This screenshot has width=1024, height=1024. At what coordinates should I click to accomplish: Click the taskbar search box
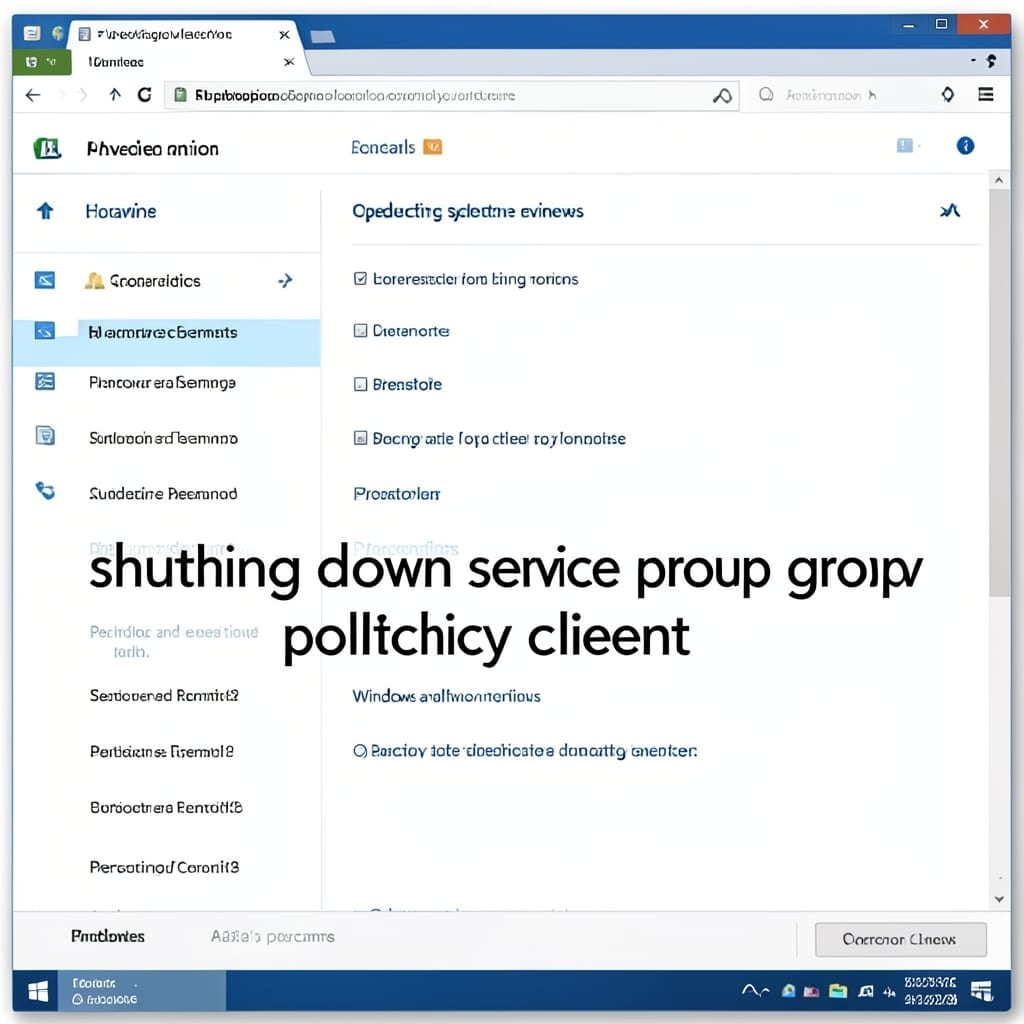tap(142, 991)
